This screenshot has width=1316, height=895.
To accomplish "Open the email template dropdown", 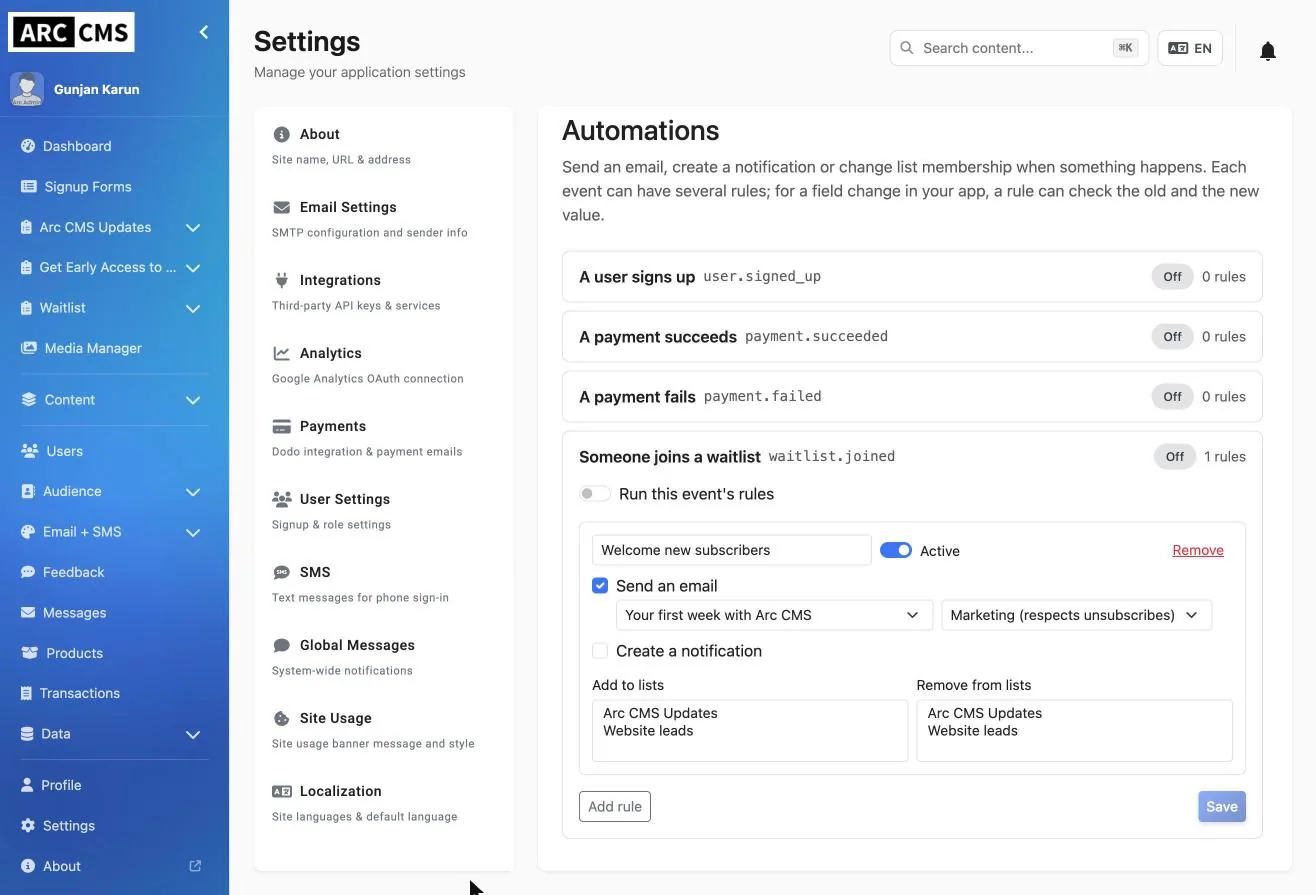I will [x=774, y=615].
